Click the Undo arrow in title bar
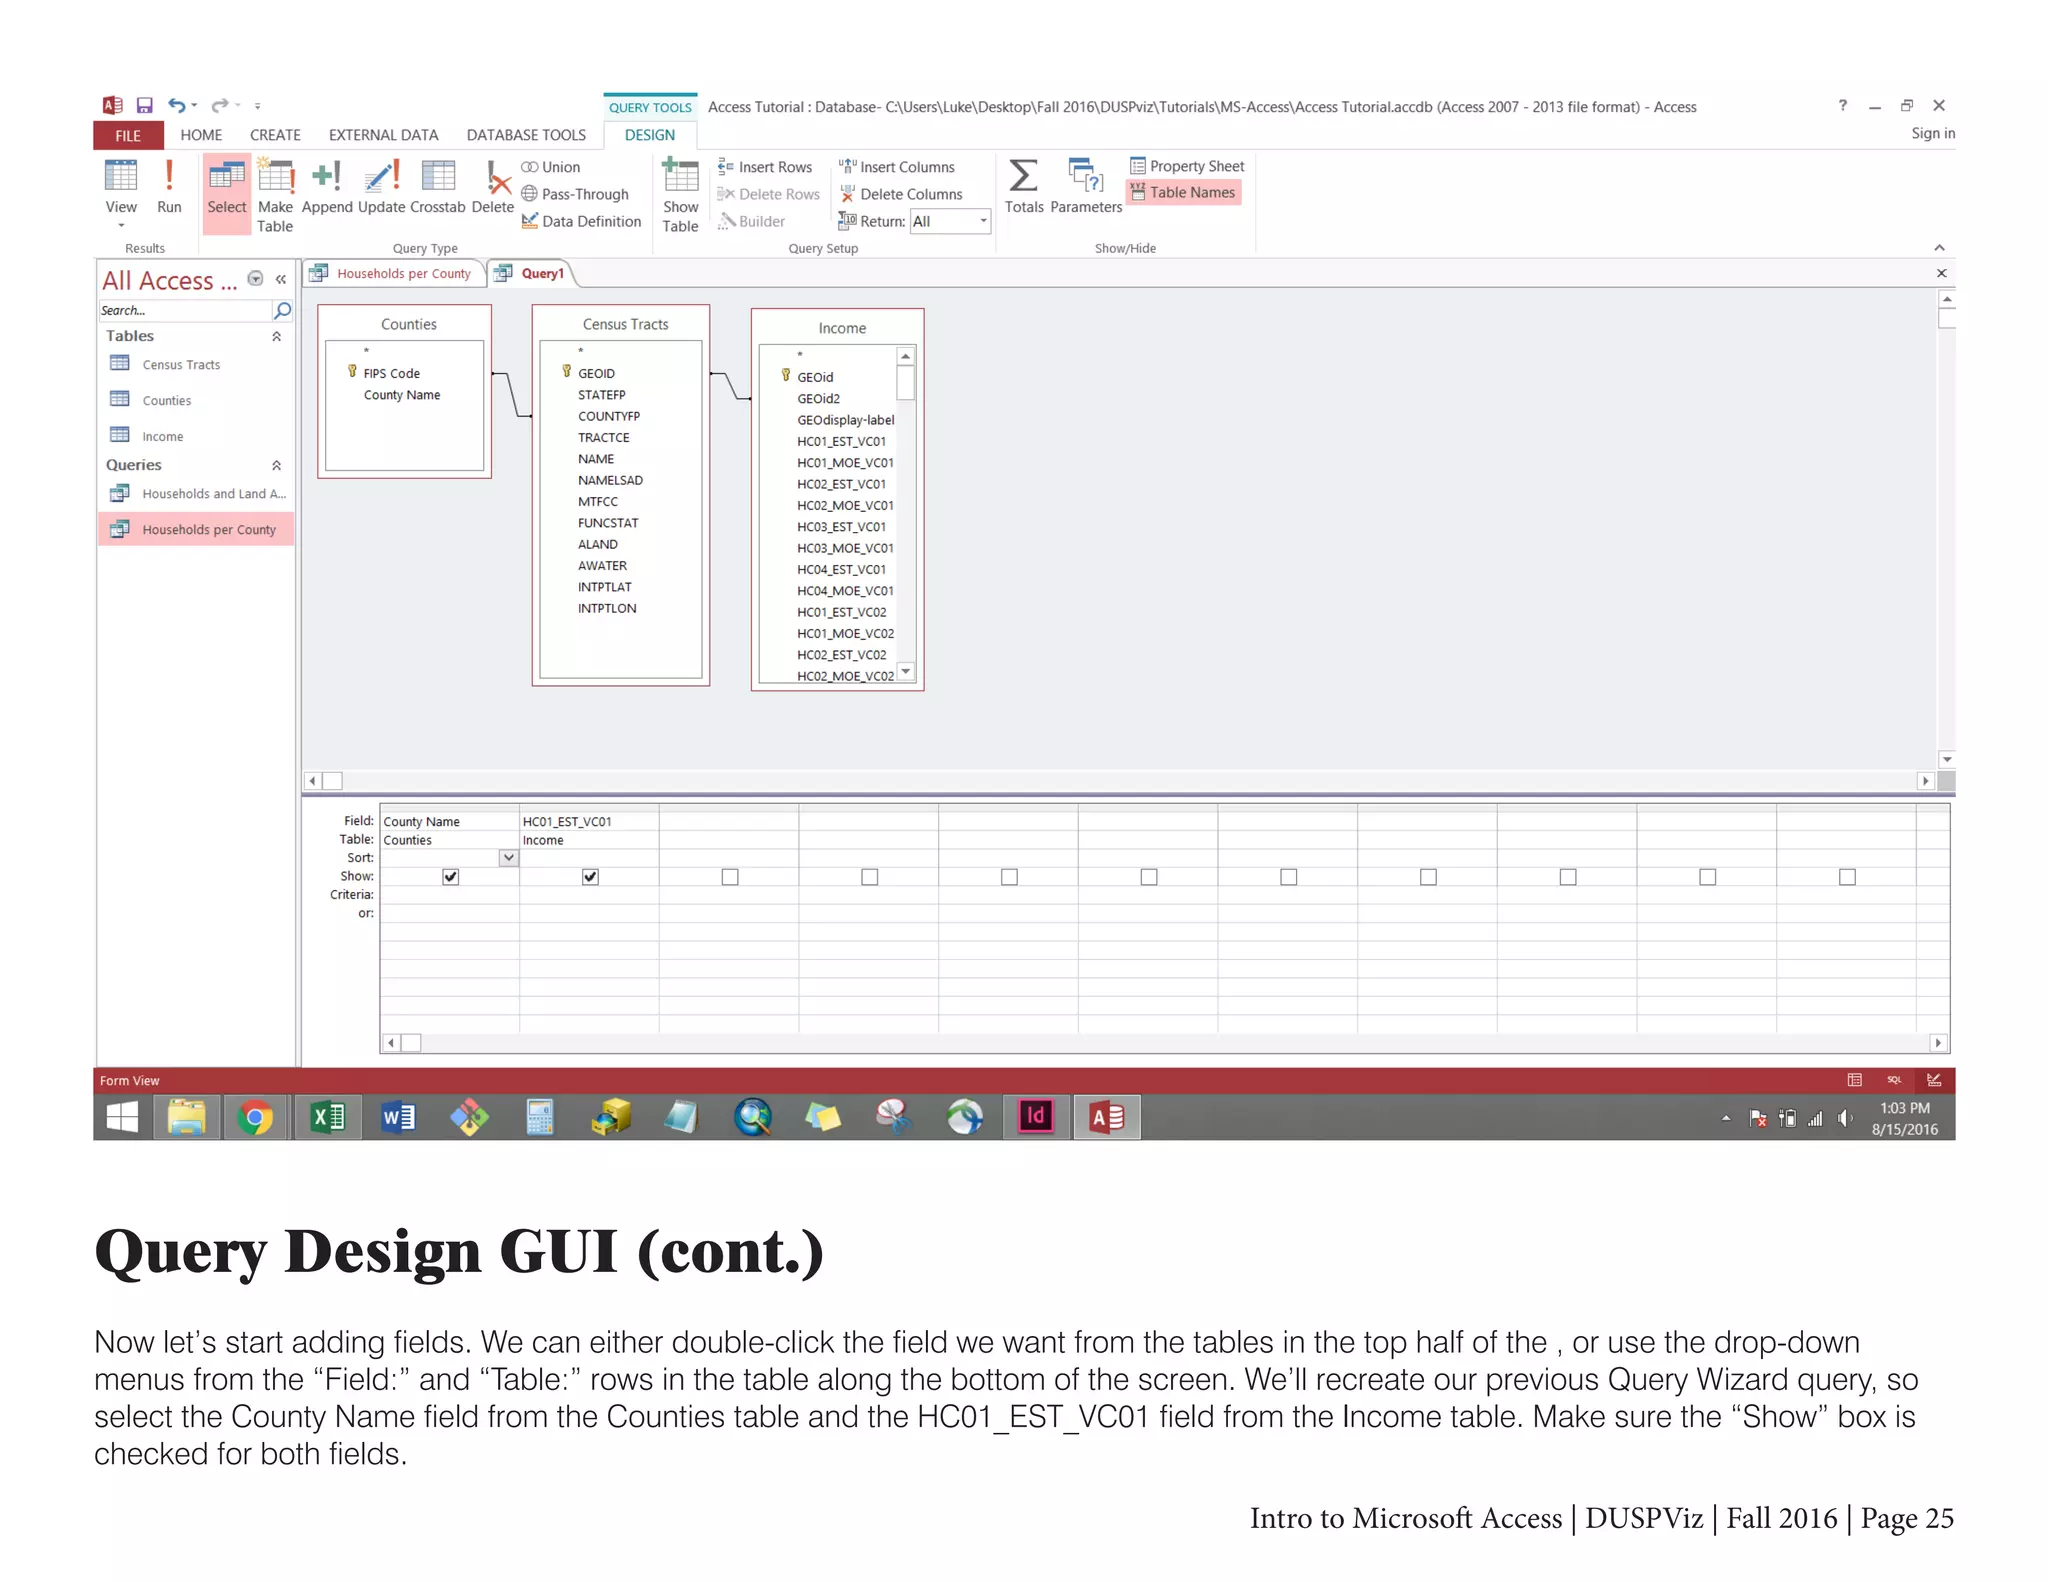This screenshot has height=1582, width=2048. coord(177,105)
